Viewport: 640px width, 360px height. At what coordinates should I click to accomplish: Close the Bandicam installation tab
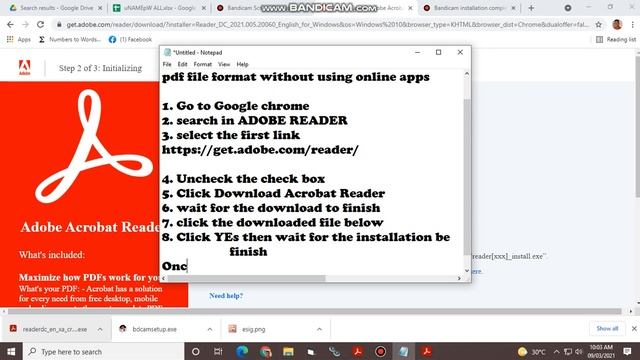513,8
